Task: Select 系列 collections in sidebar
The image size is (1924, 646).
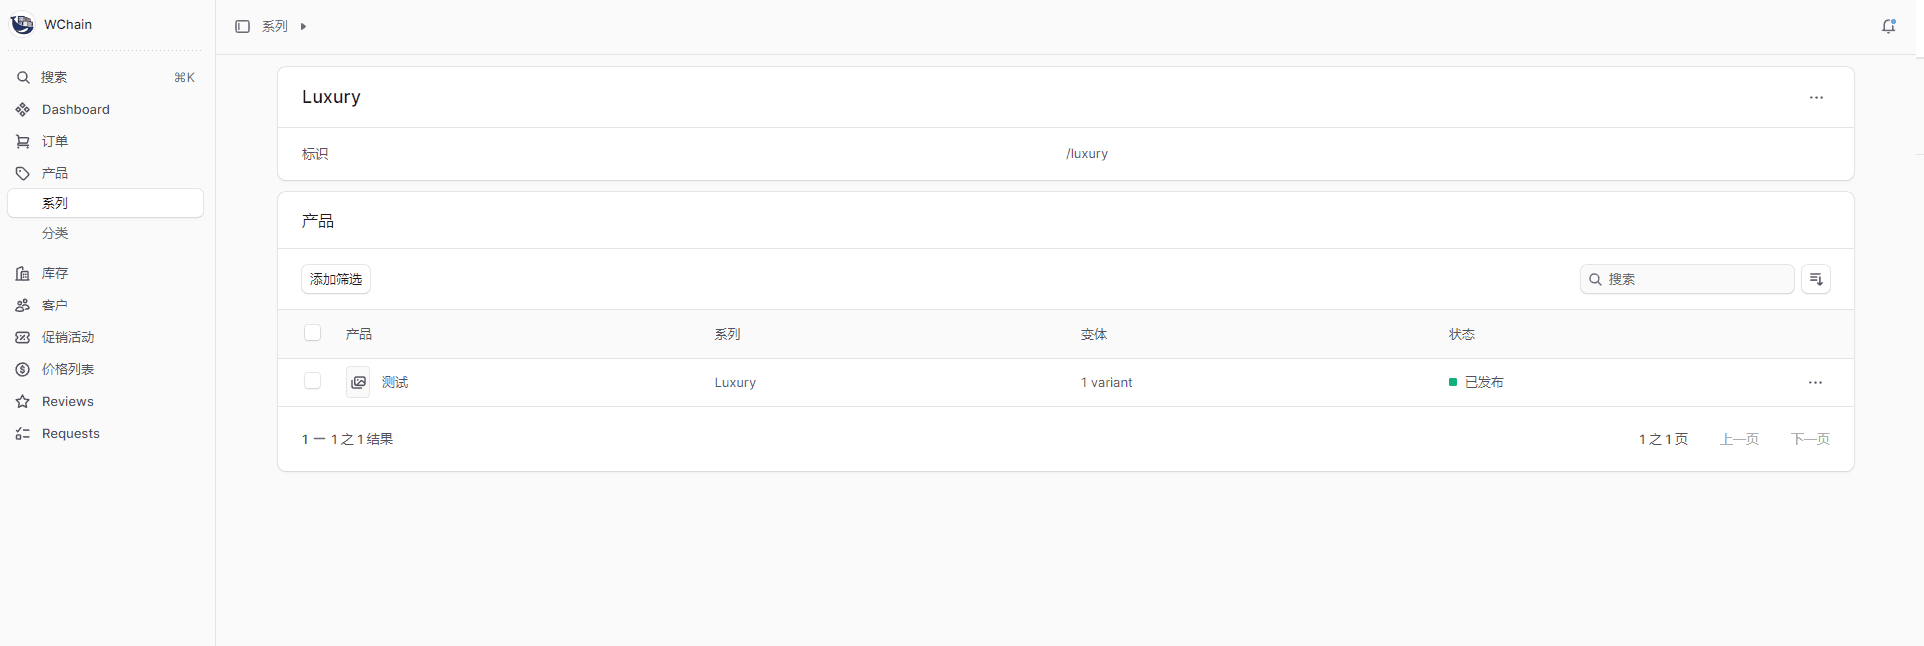Action: pyautogui.click(x=55, y=203)
